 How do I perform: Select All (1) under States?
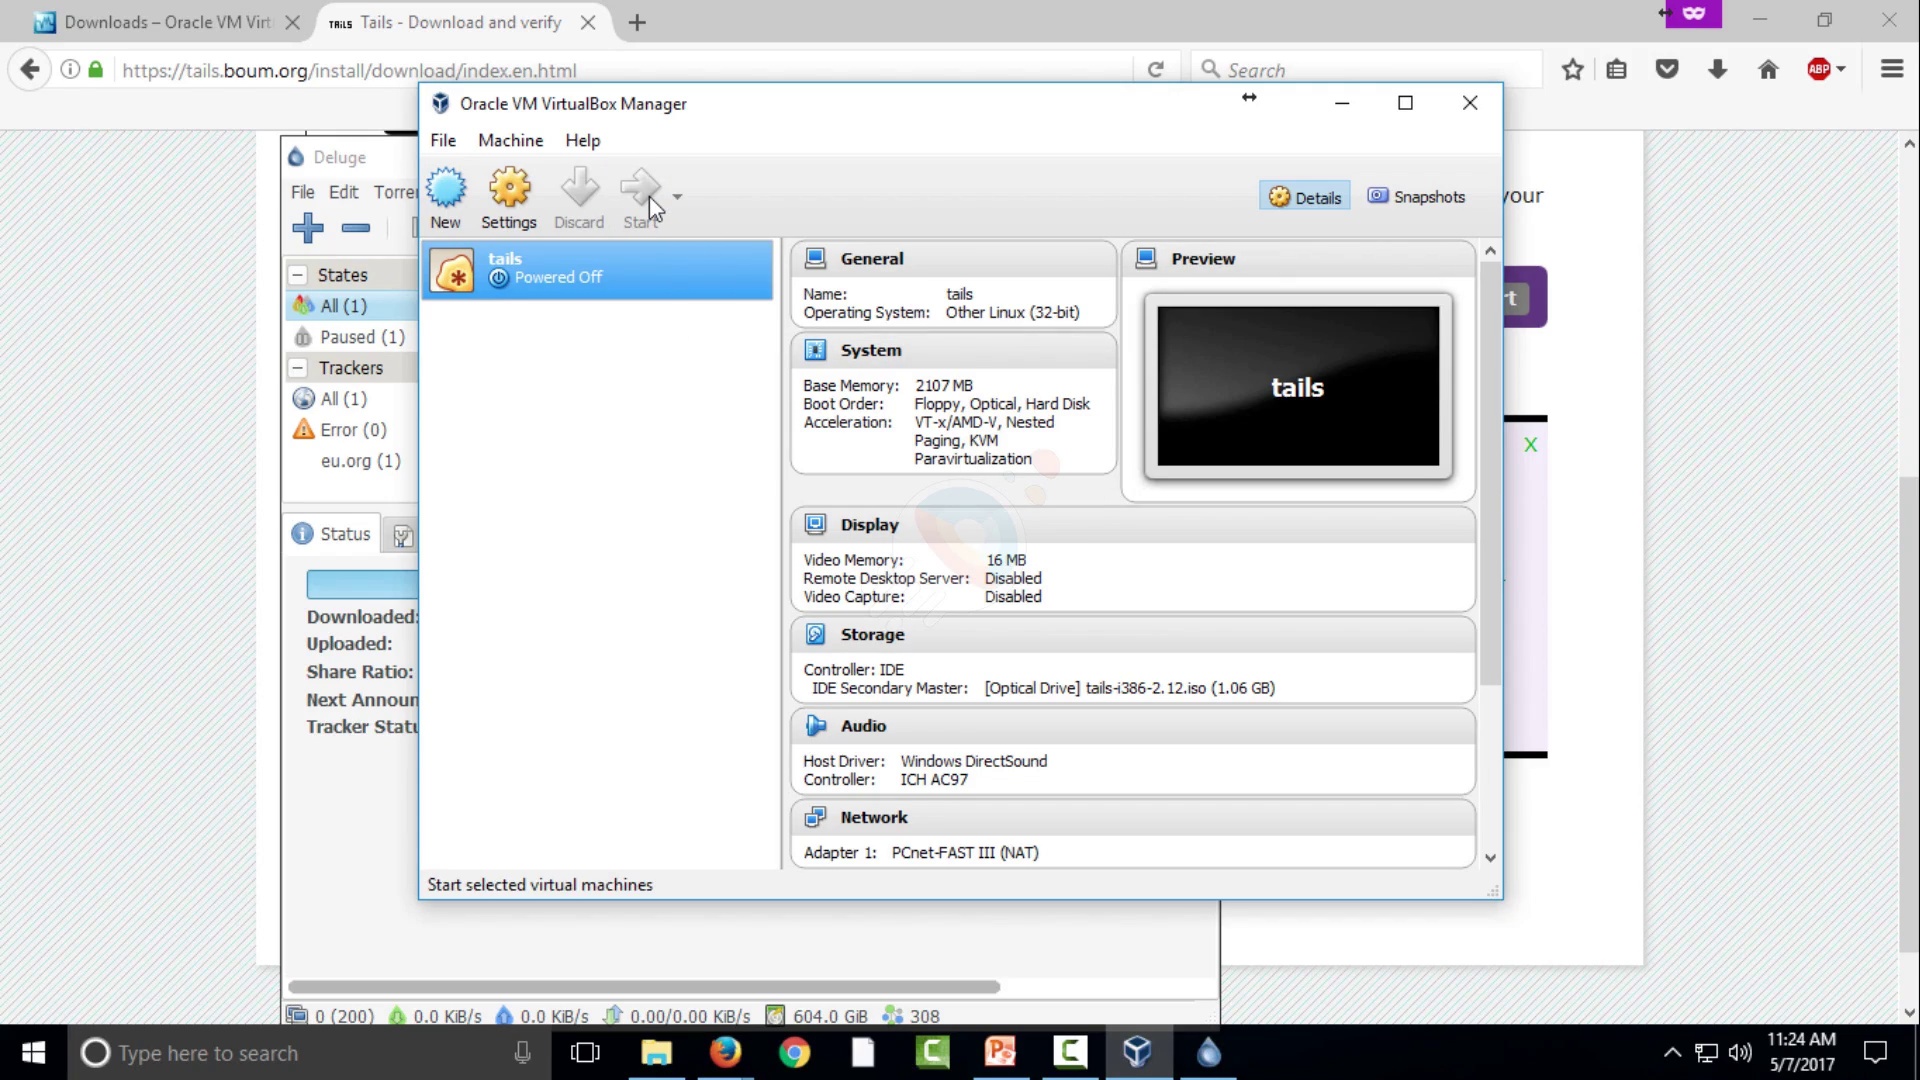[351, 306]
